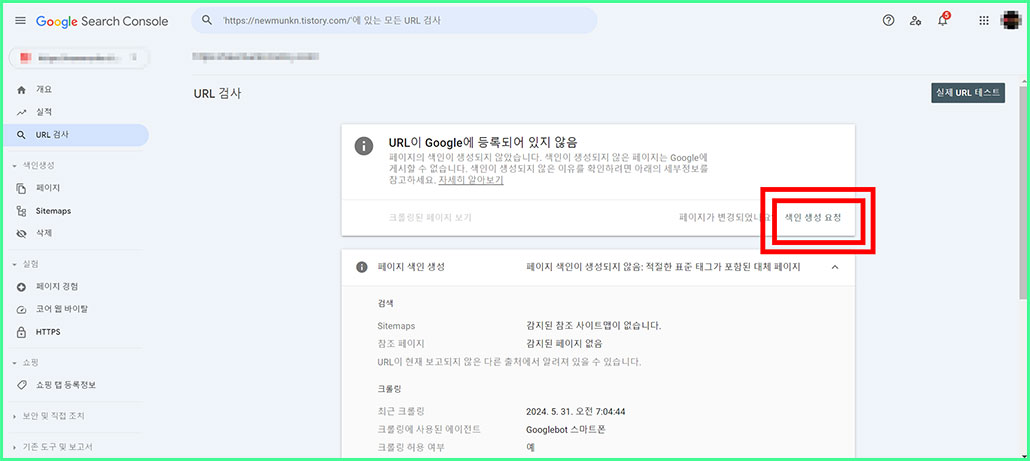The width and height of the screenshot is (1030, 461).
Task: Click the 최근 크롤링 label
Action: [x=401, y=412]
